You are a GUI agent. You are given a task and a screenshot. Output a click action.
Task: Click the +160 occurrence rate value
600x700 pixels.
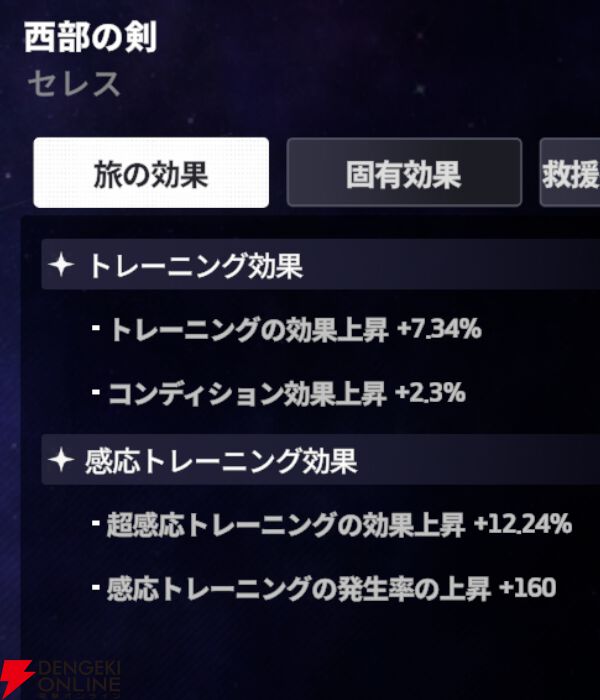pos(527,588)
